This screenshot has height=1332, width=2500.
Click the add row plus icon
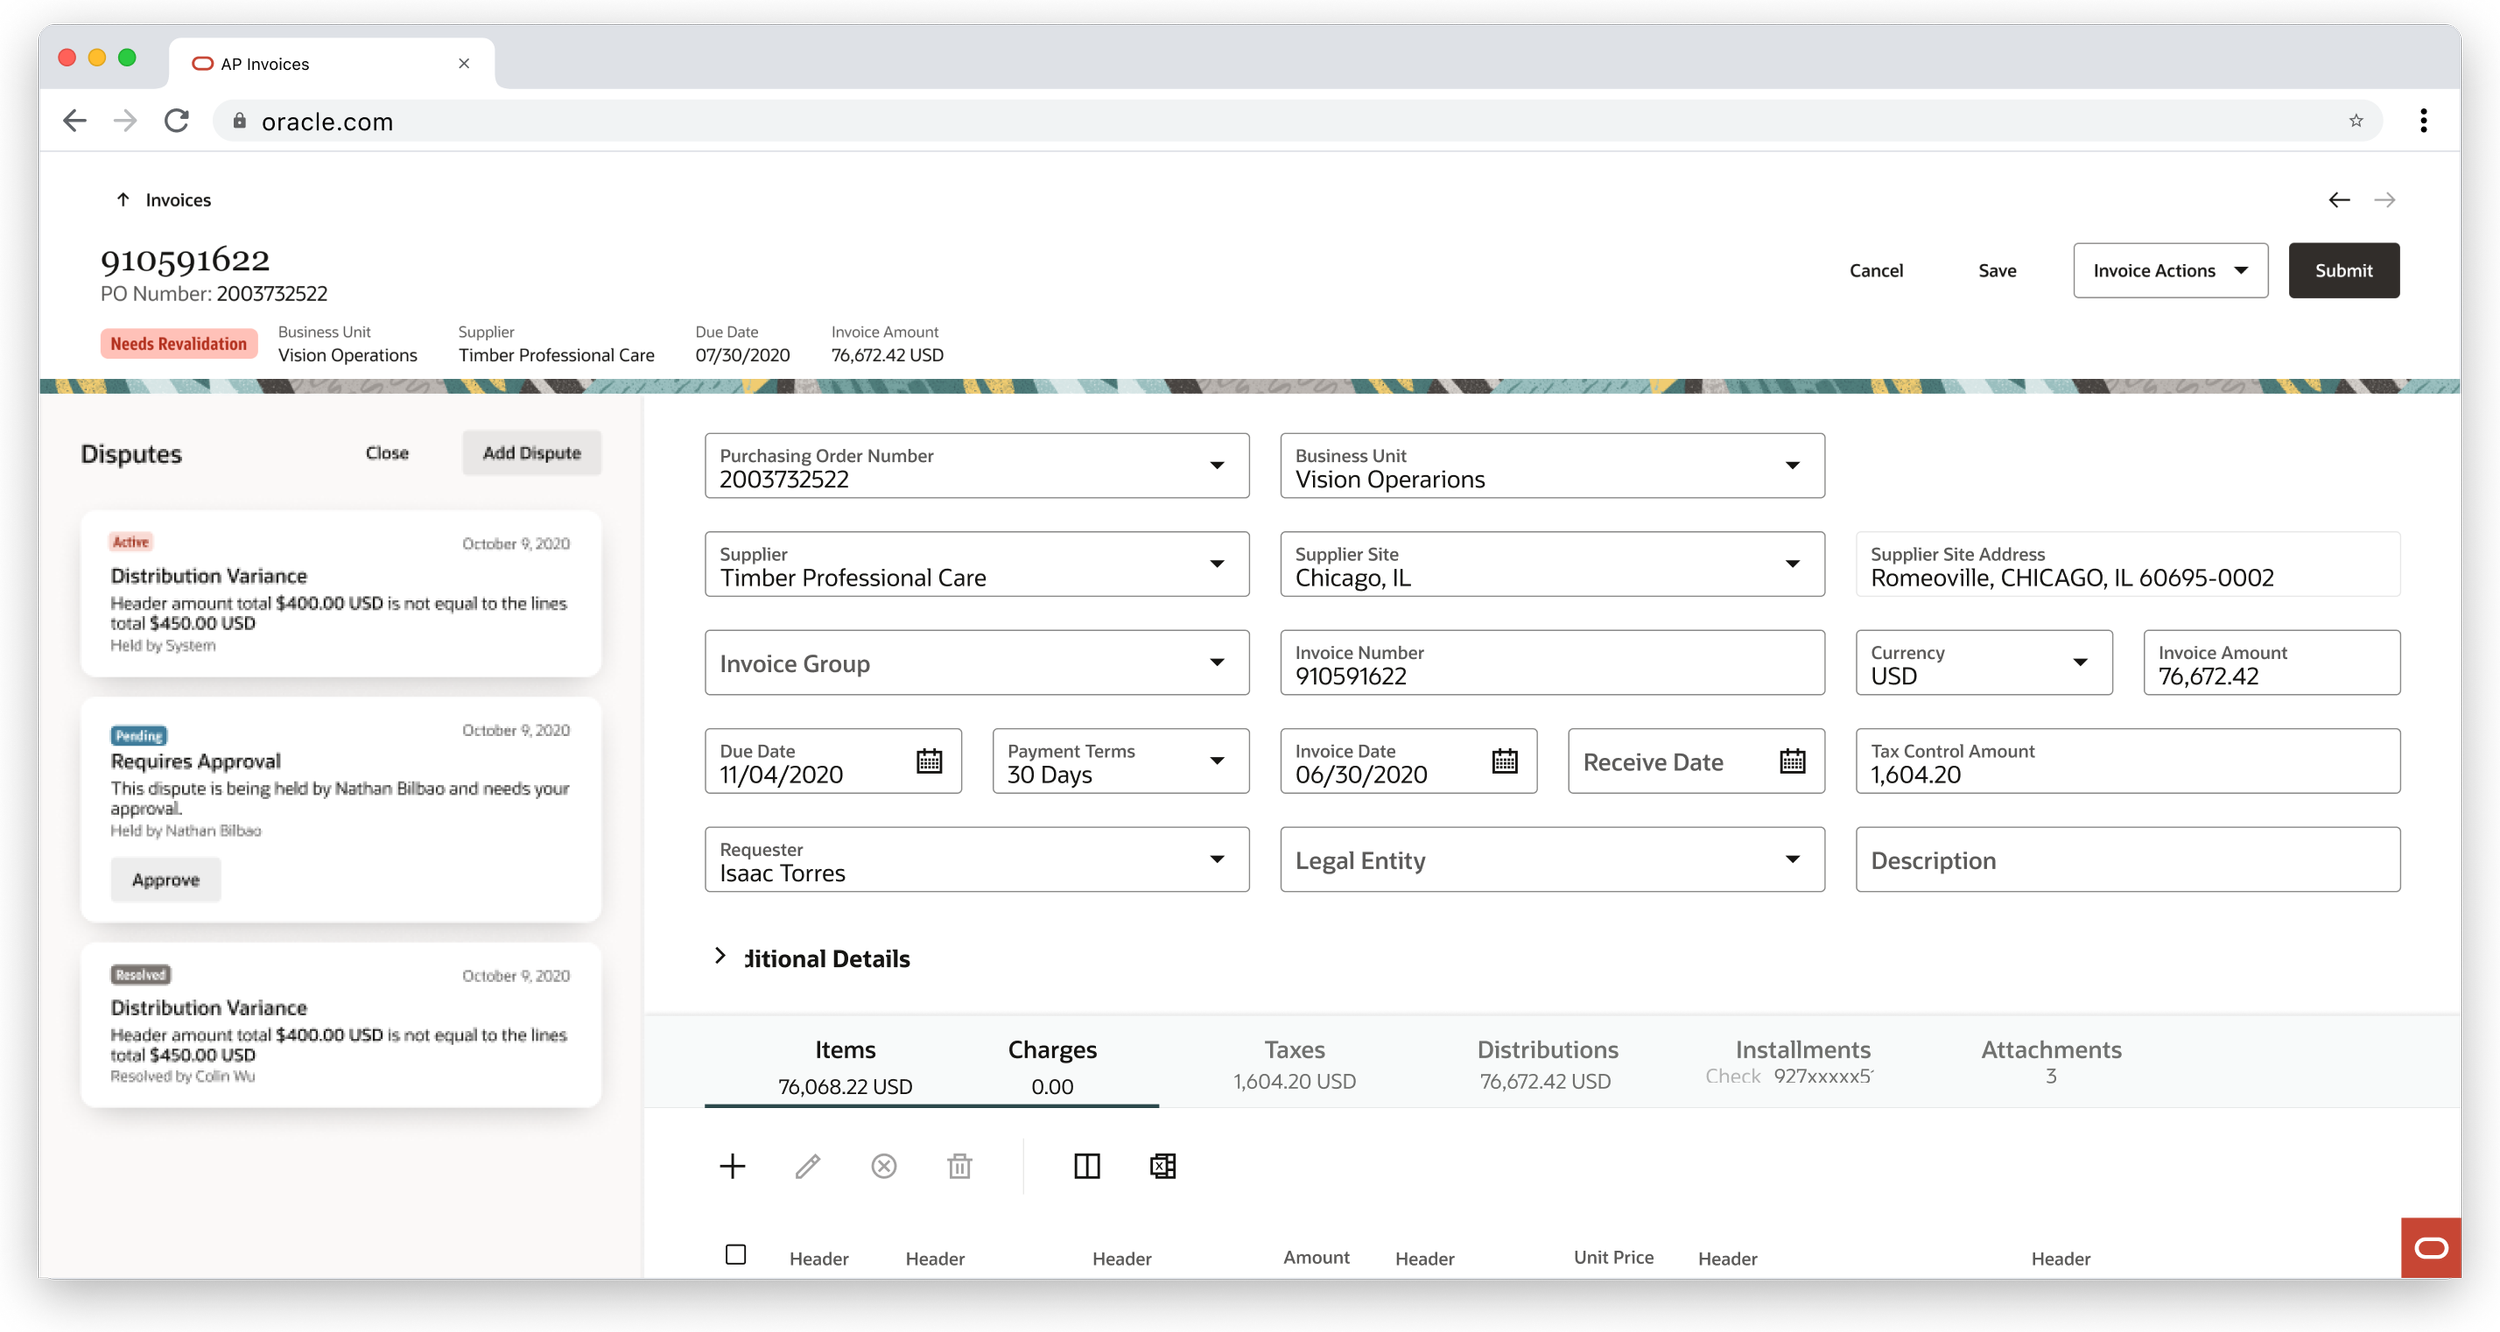click(732, 1166)
